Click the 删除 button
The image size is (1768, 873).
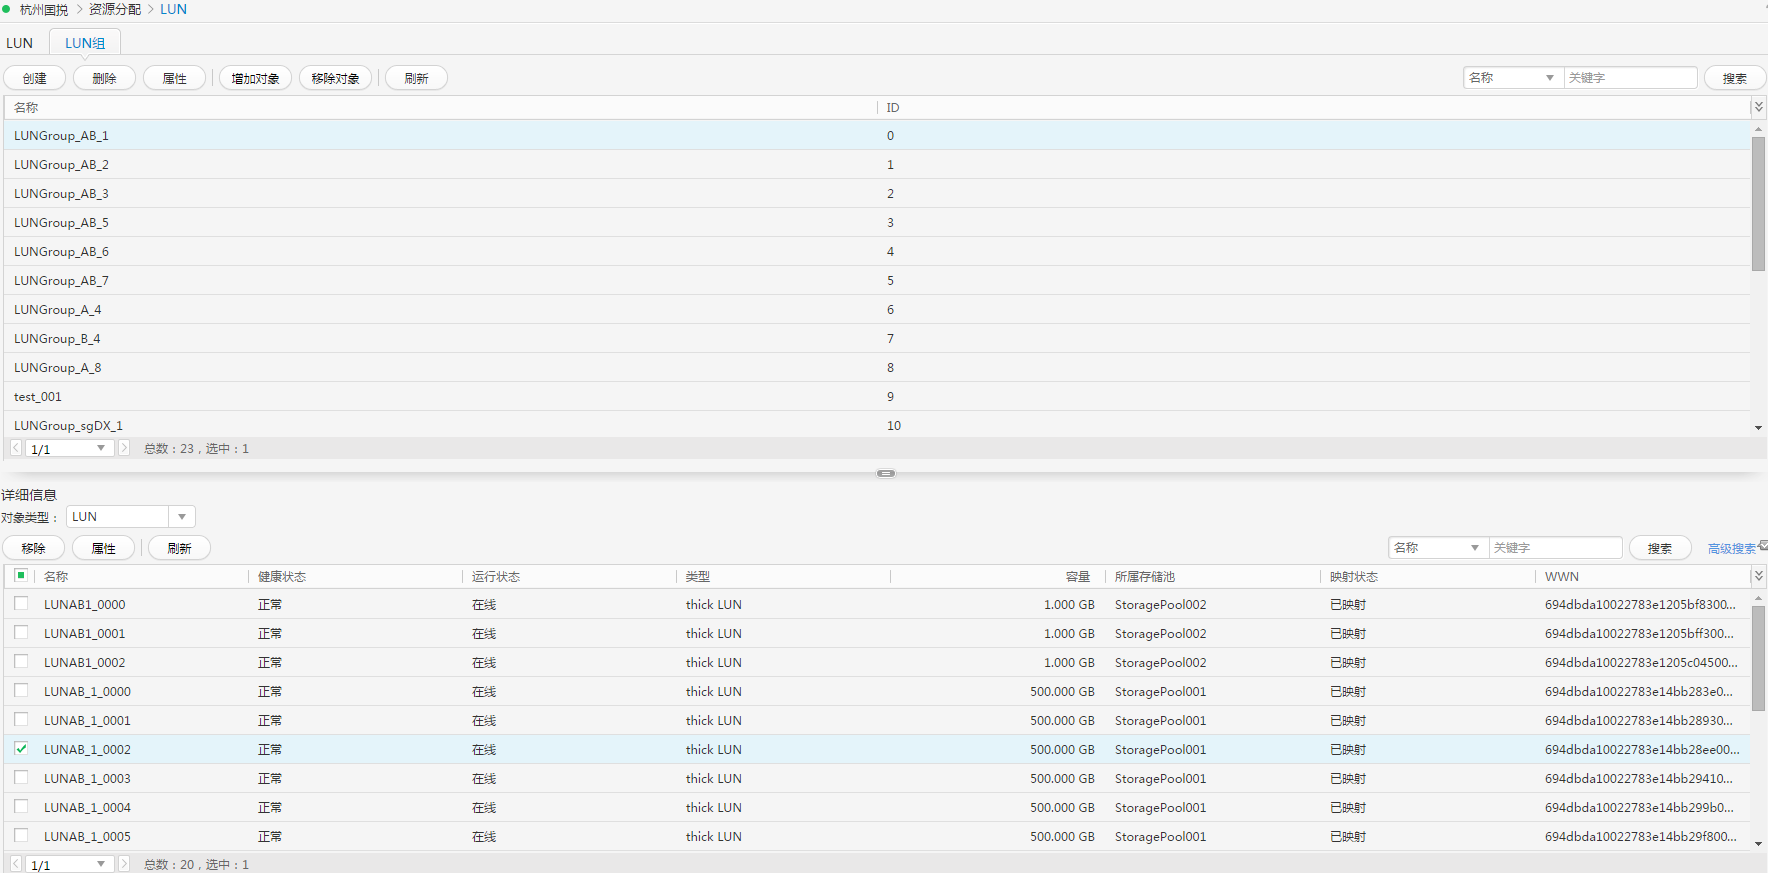(x=104, y=78)
